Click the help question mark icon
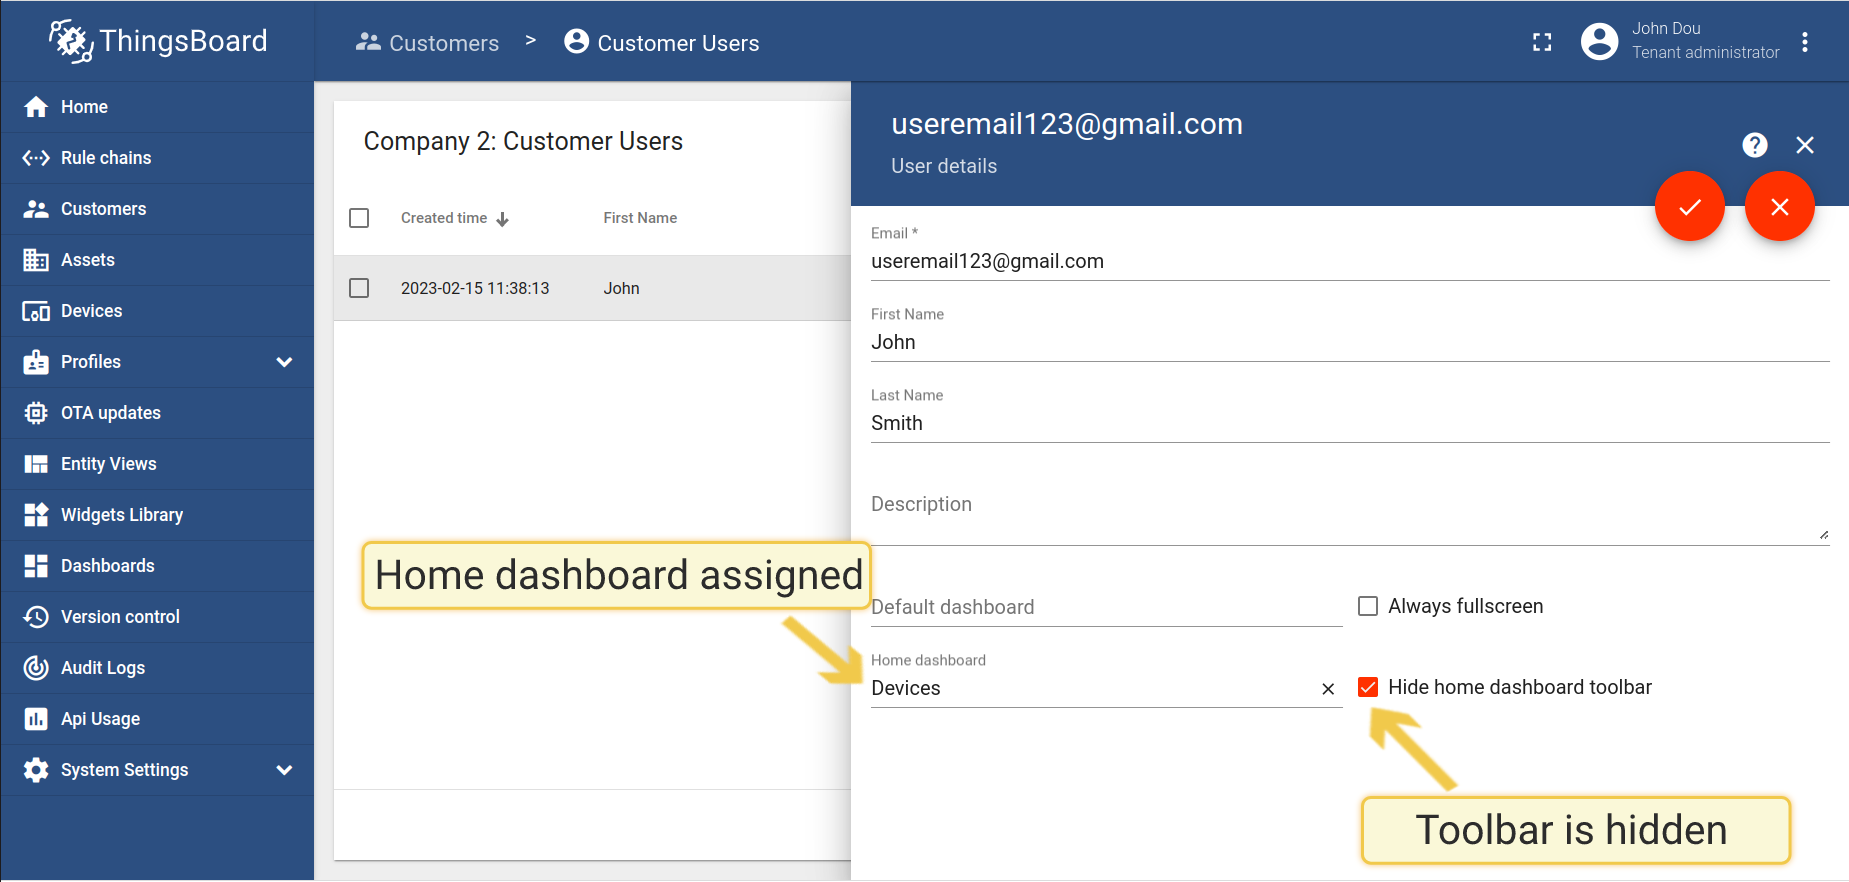Viewport: 1849px width, 882px height. [1754, 145]
